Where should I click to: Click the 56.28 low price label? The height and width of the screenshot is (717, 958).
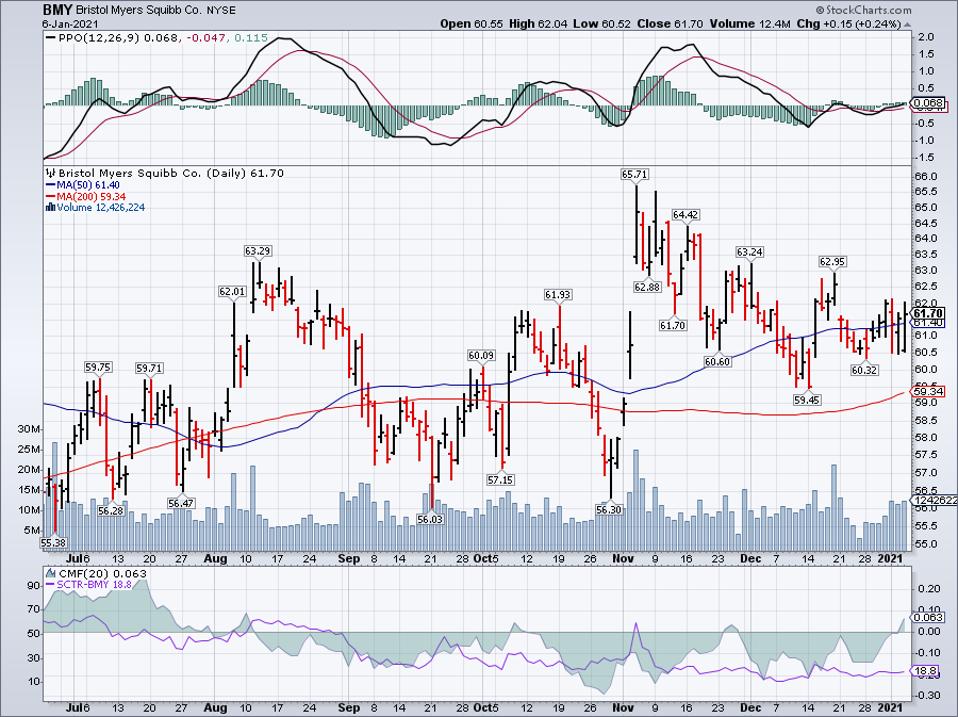111,511
